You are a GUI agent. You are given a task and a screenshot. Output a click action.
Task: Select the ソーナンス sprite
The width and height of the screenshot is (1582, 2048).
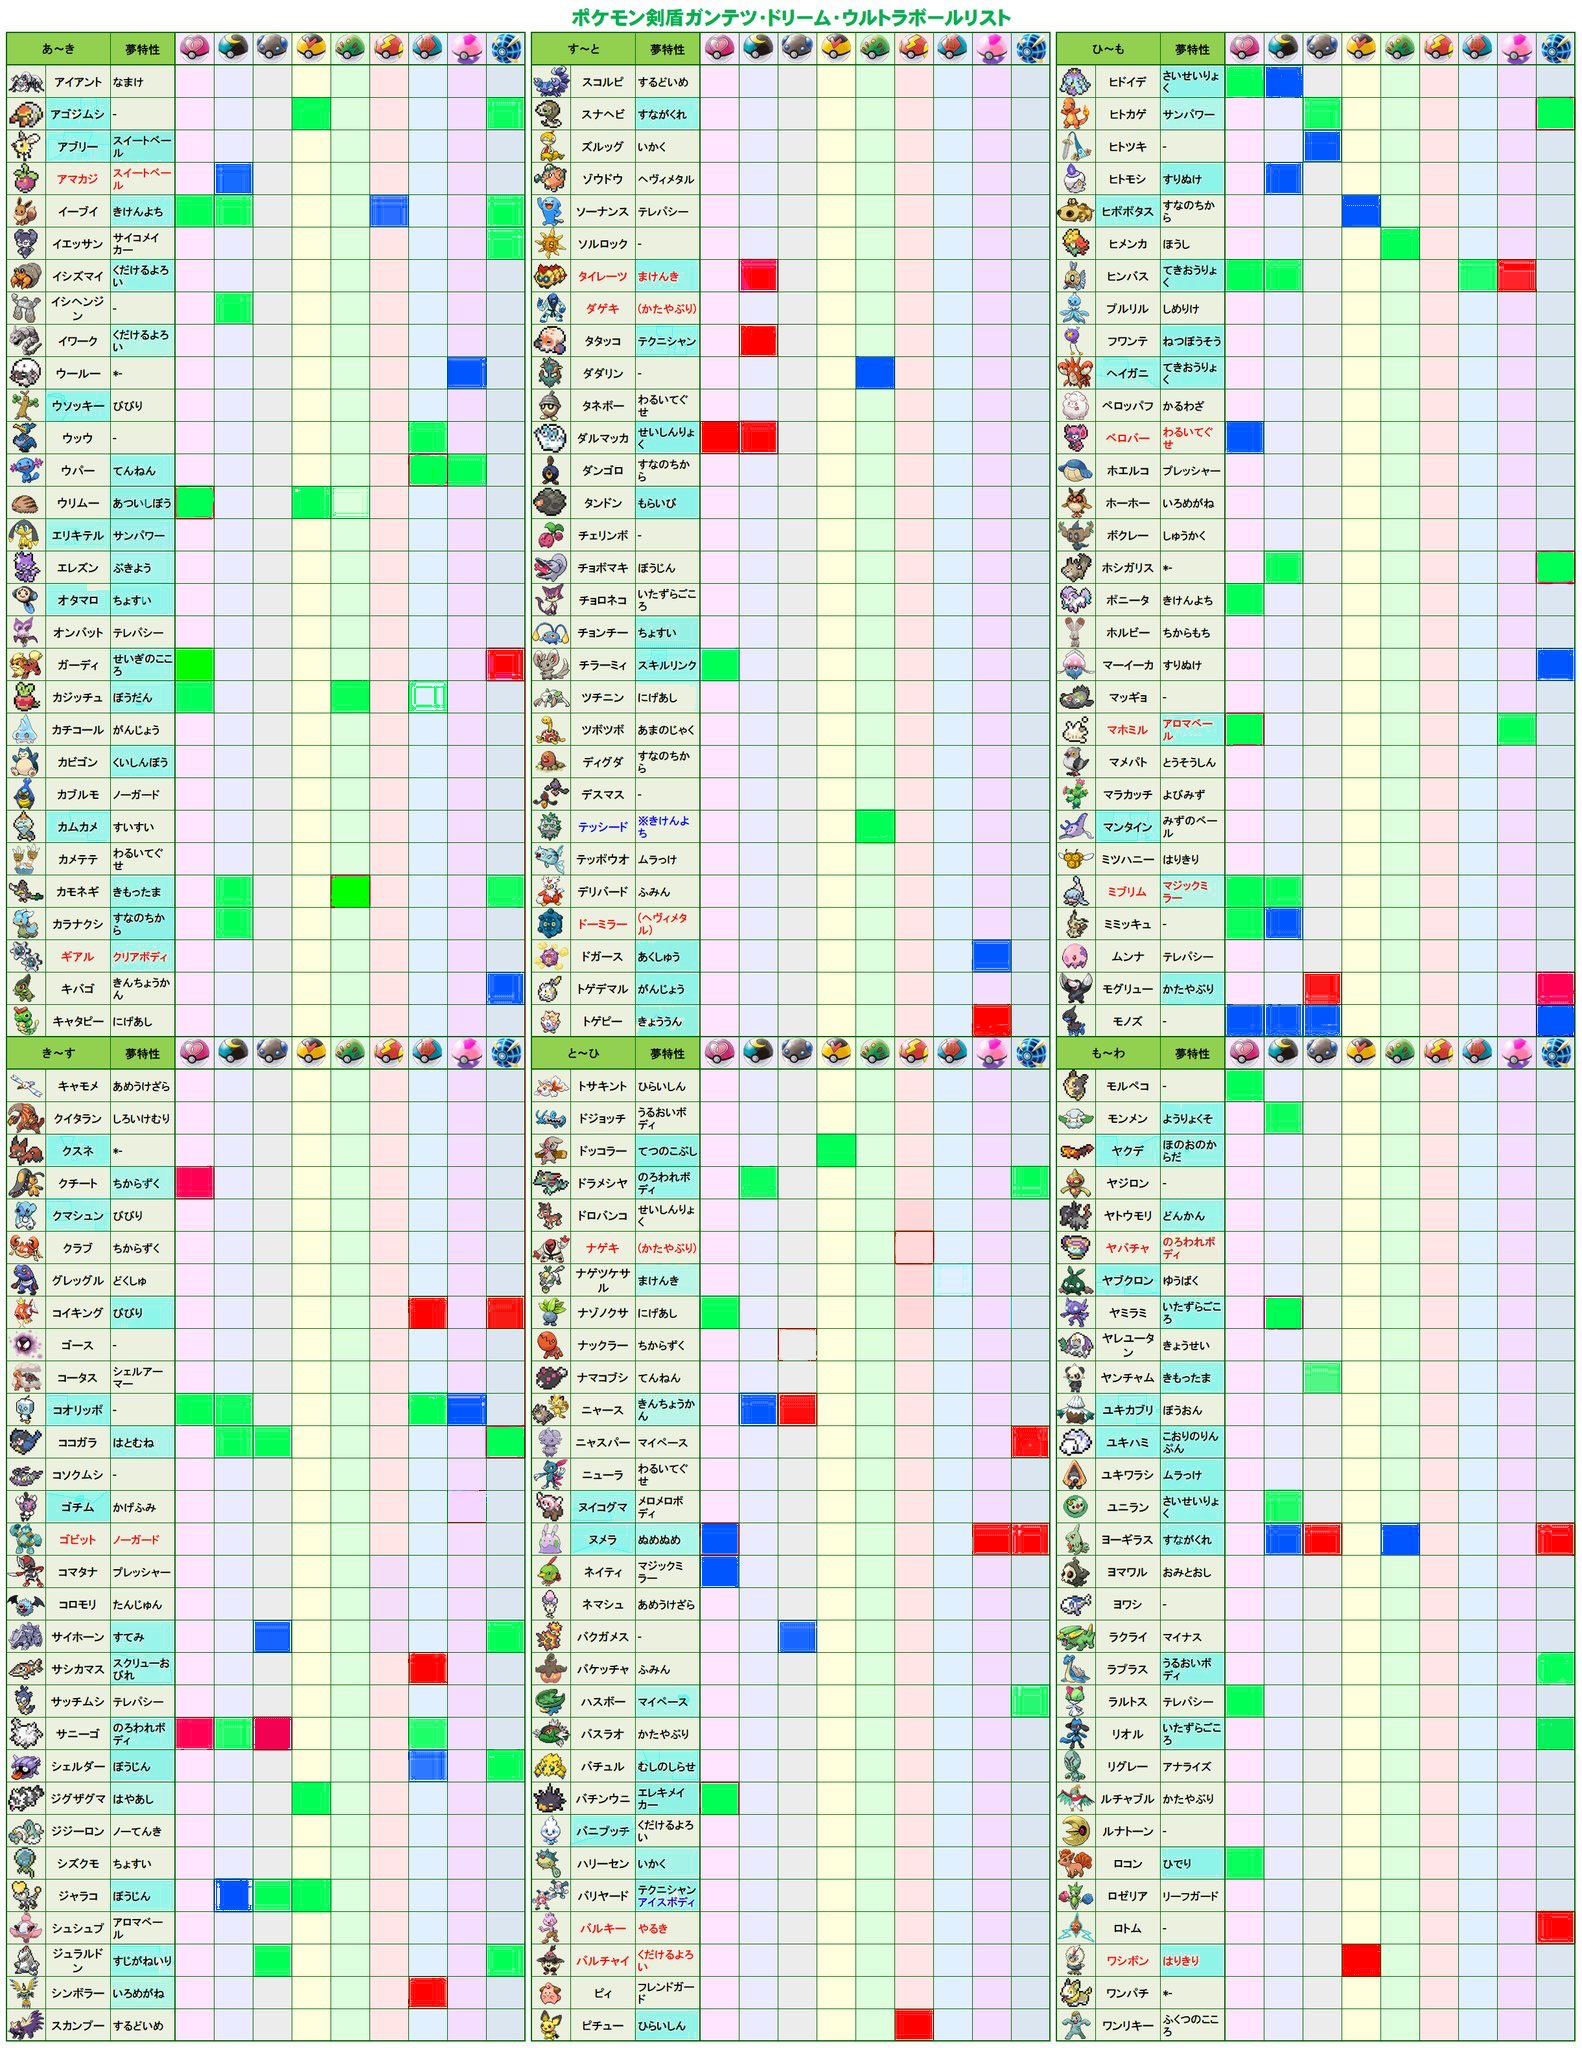551,211
